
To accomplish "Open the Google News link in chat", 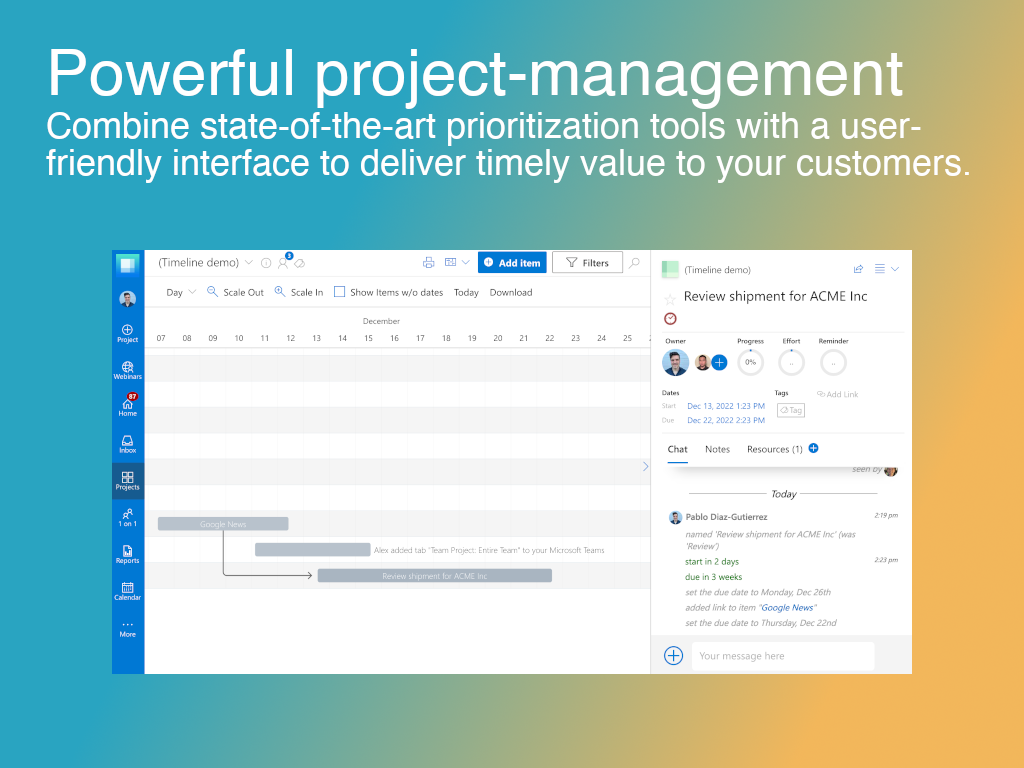I will click(787, 607).
